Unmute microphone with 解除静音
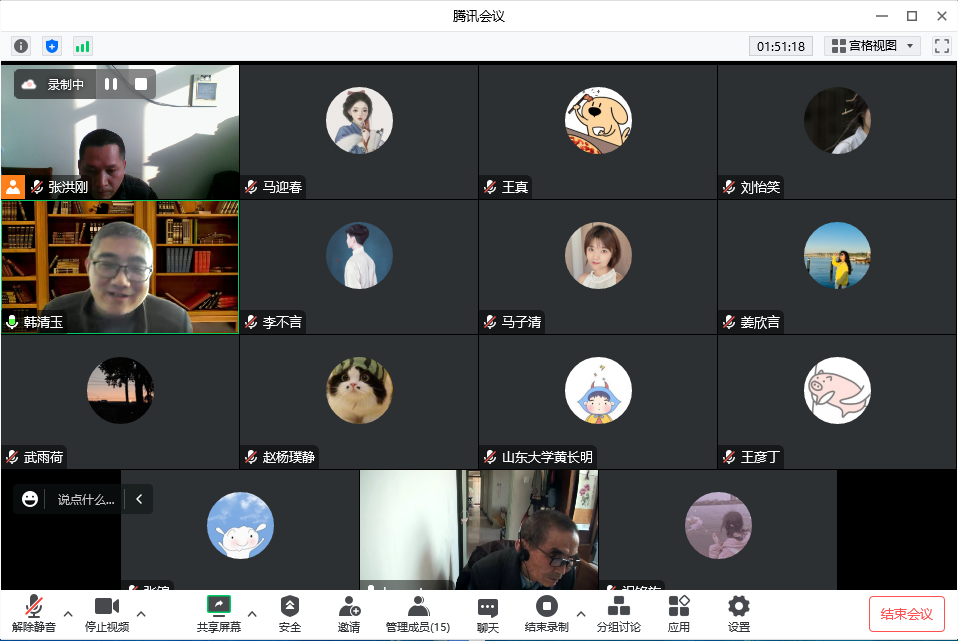 35,613
